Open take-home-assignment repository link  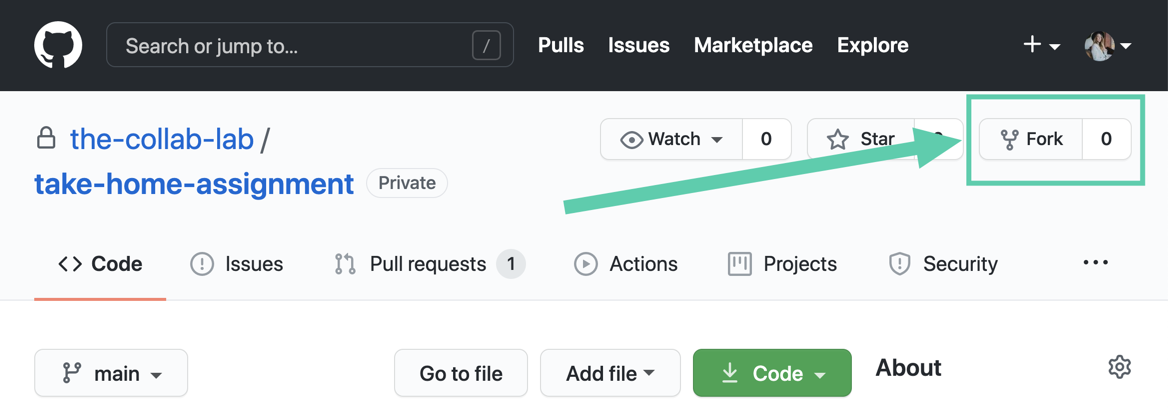(x=194, y=183)
